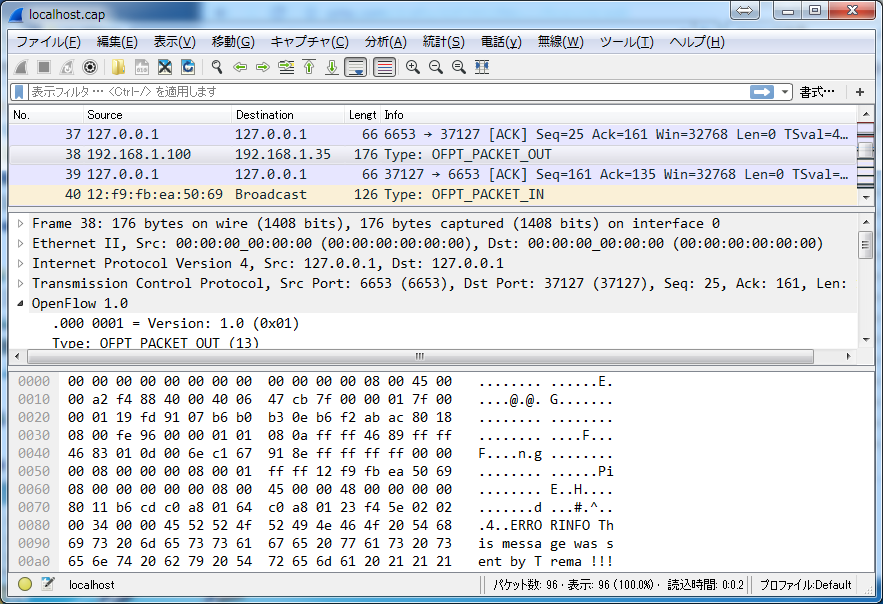
Task: Reset text to normal size icon
Action: [459, 68]
